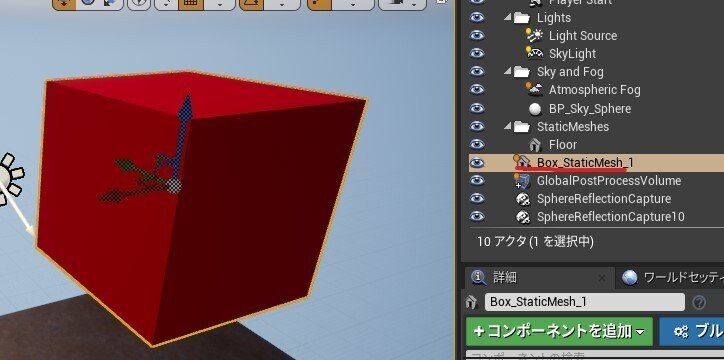This screenshot has width=724, height=360.
Task: Hide the BP_Sky_Sphere actor
Action: click(477, 108)
